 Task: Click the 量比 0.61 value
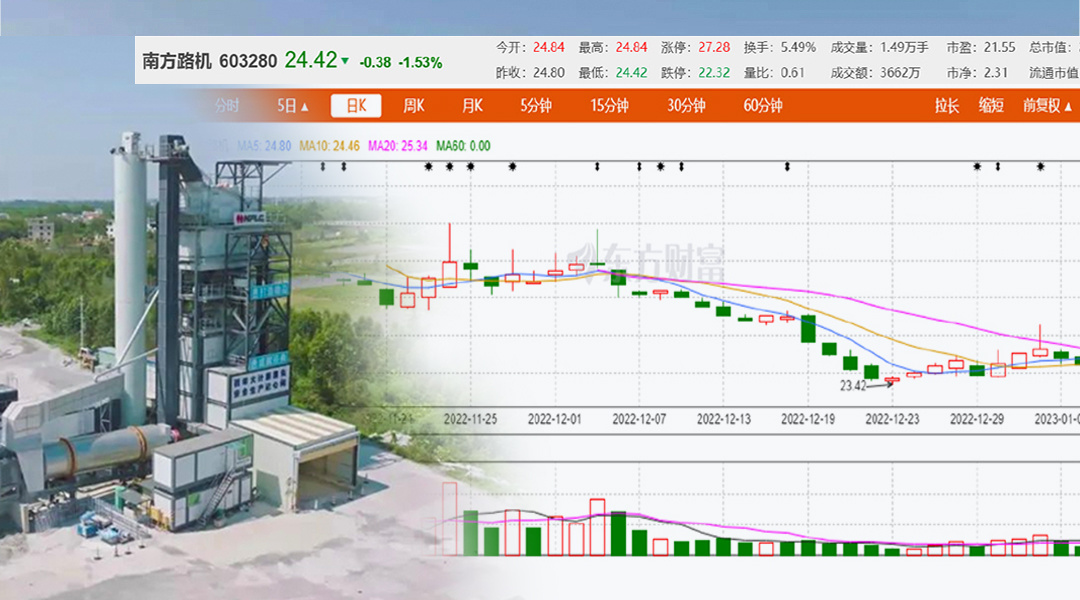pyautogui.click(x=792, y=73)
